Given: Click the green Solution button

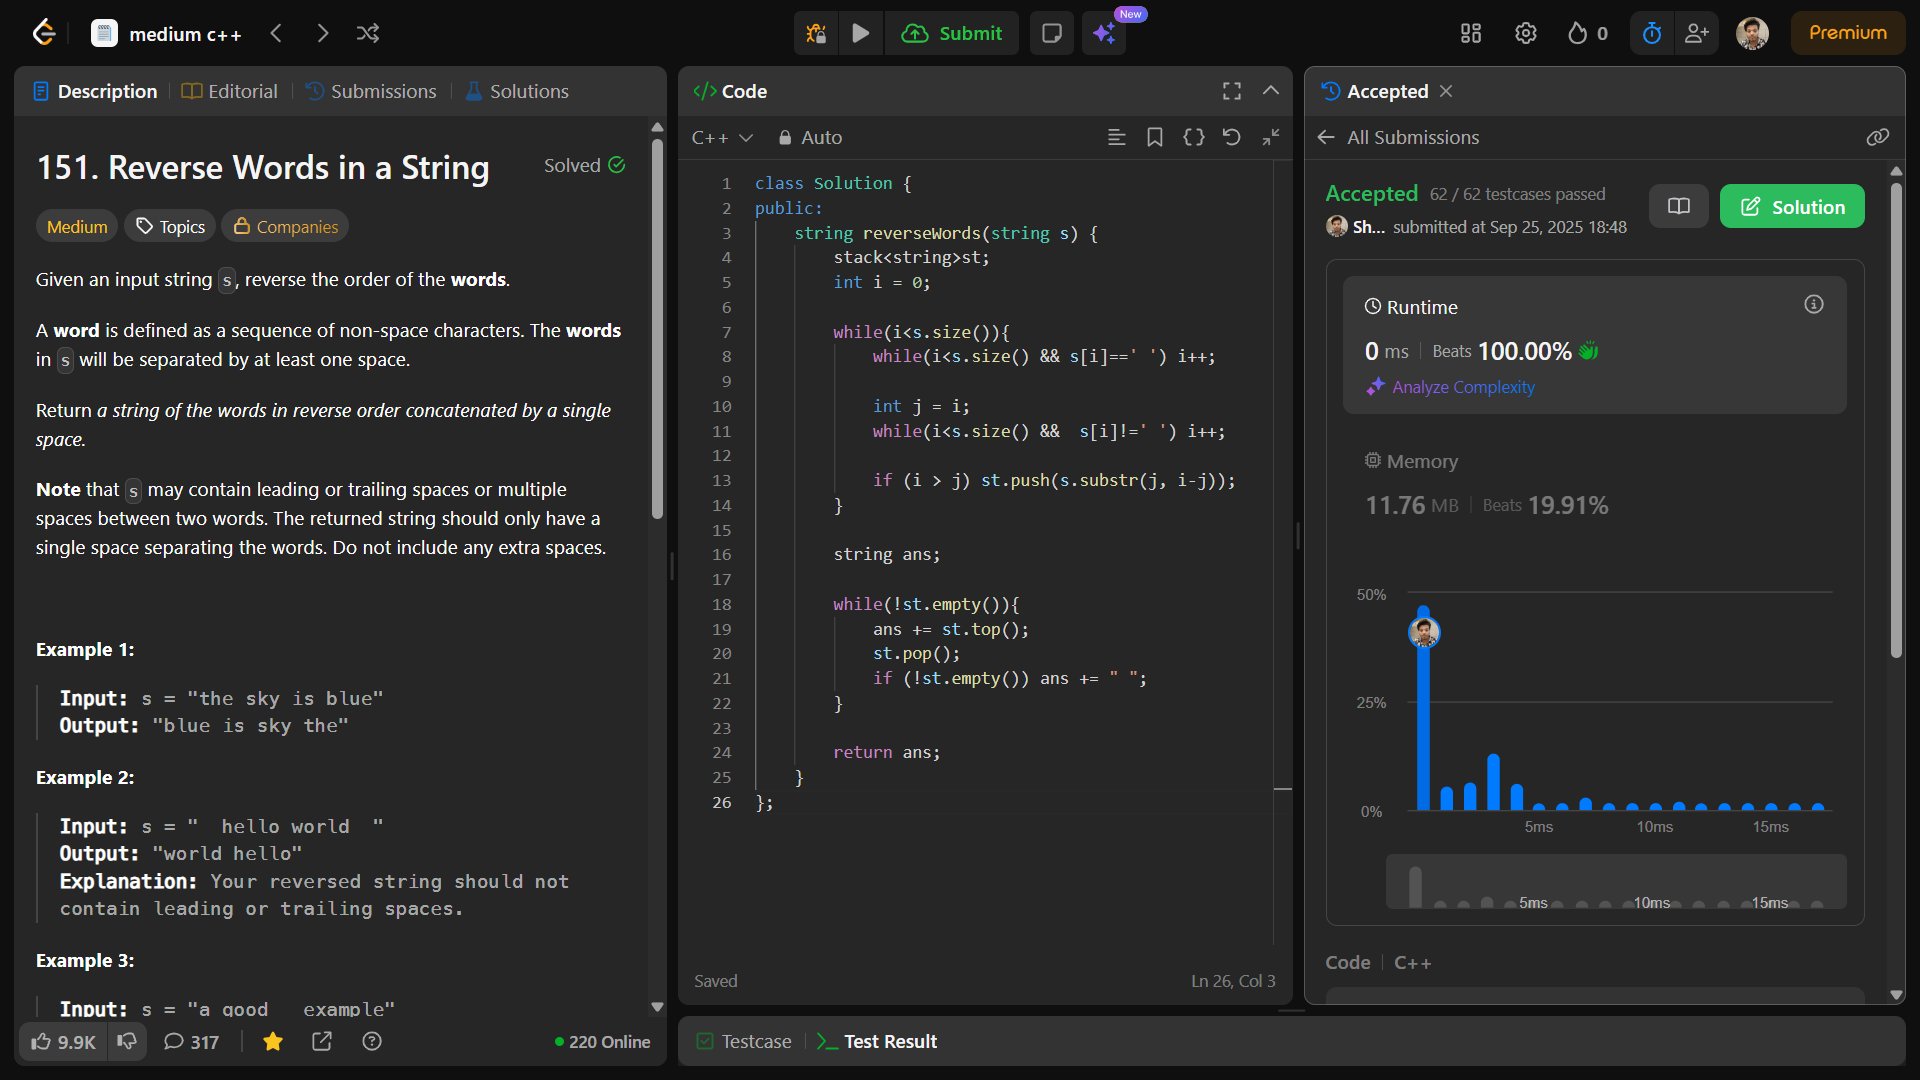Looking at the screenshot, I should (1791, 207).
